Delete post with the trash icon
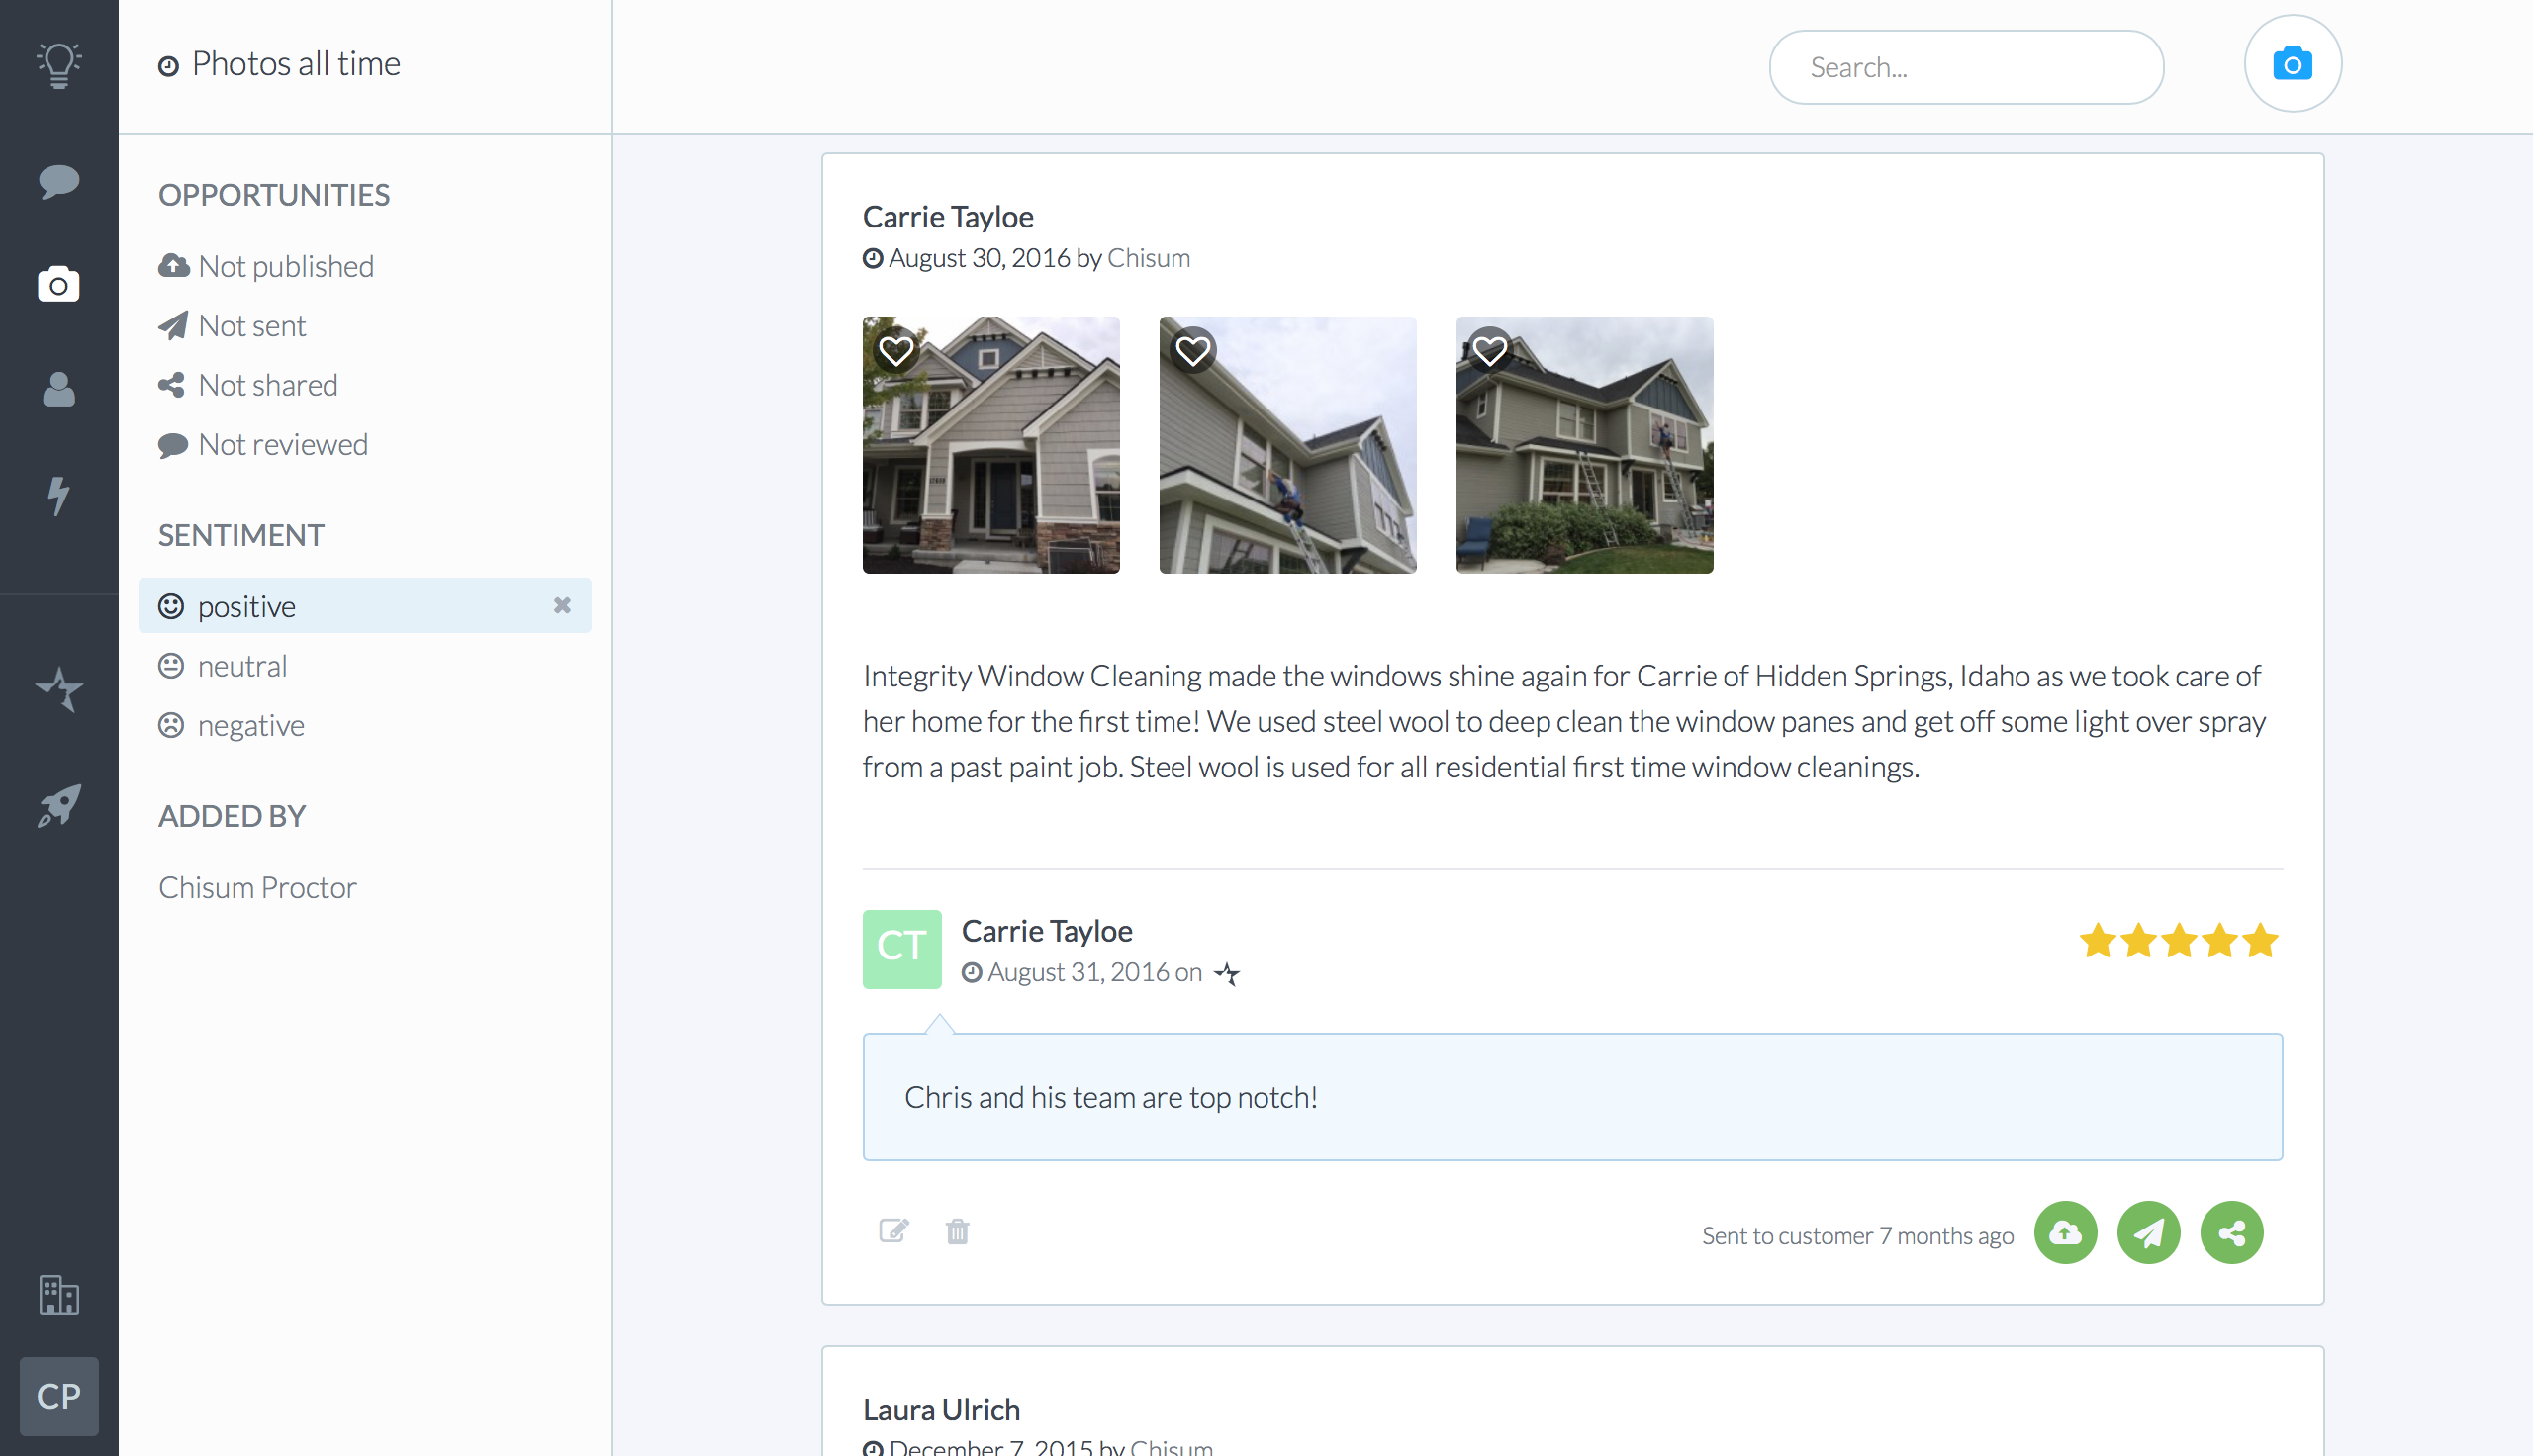 [957, 1231]
